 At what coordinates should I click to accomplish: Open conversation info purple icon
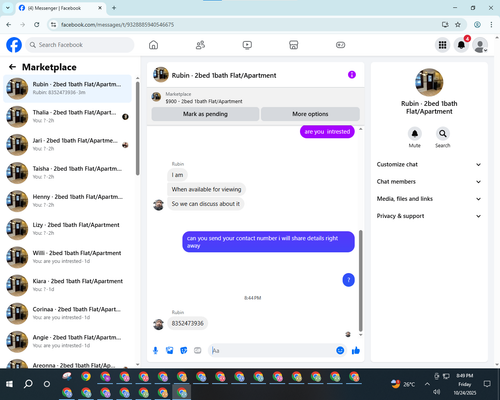(352, 75)
